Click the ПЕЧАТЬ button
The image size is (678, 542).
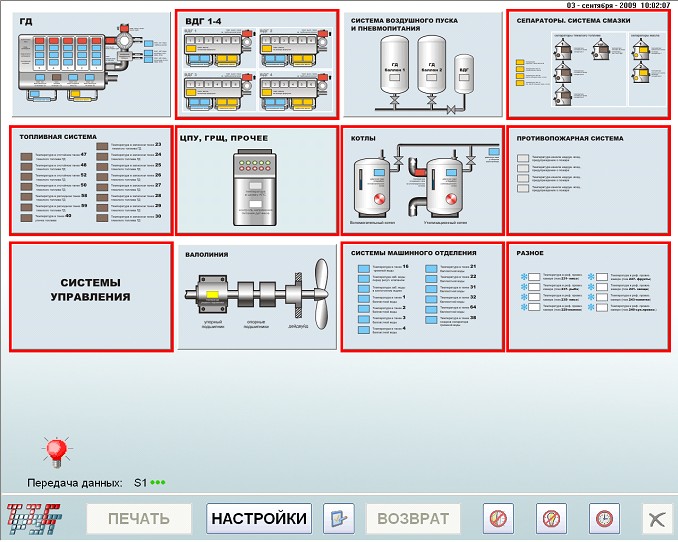139,518
